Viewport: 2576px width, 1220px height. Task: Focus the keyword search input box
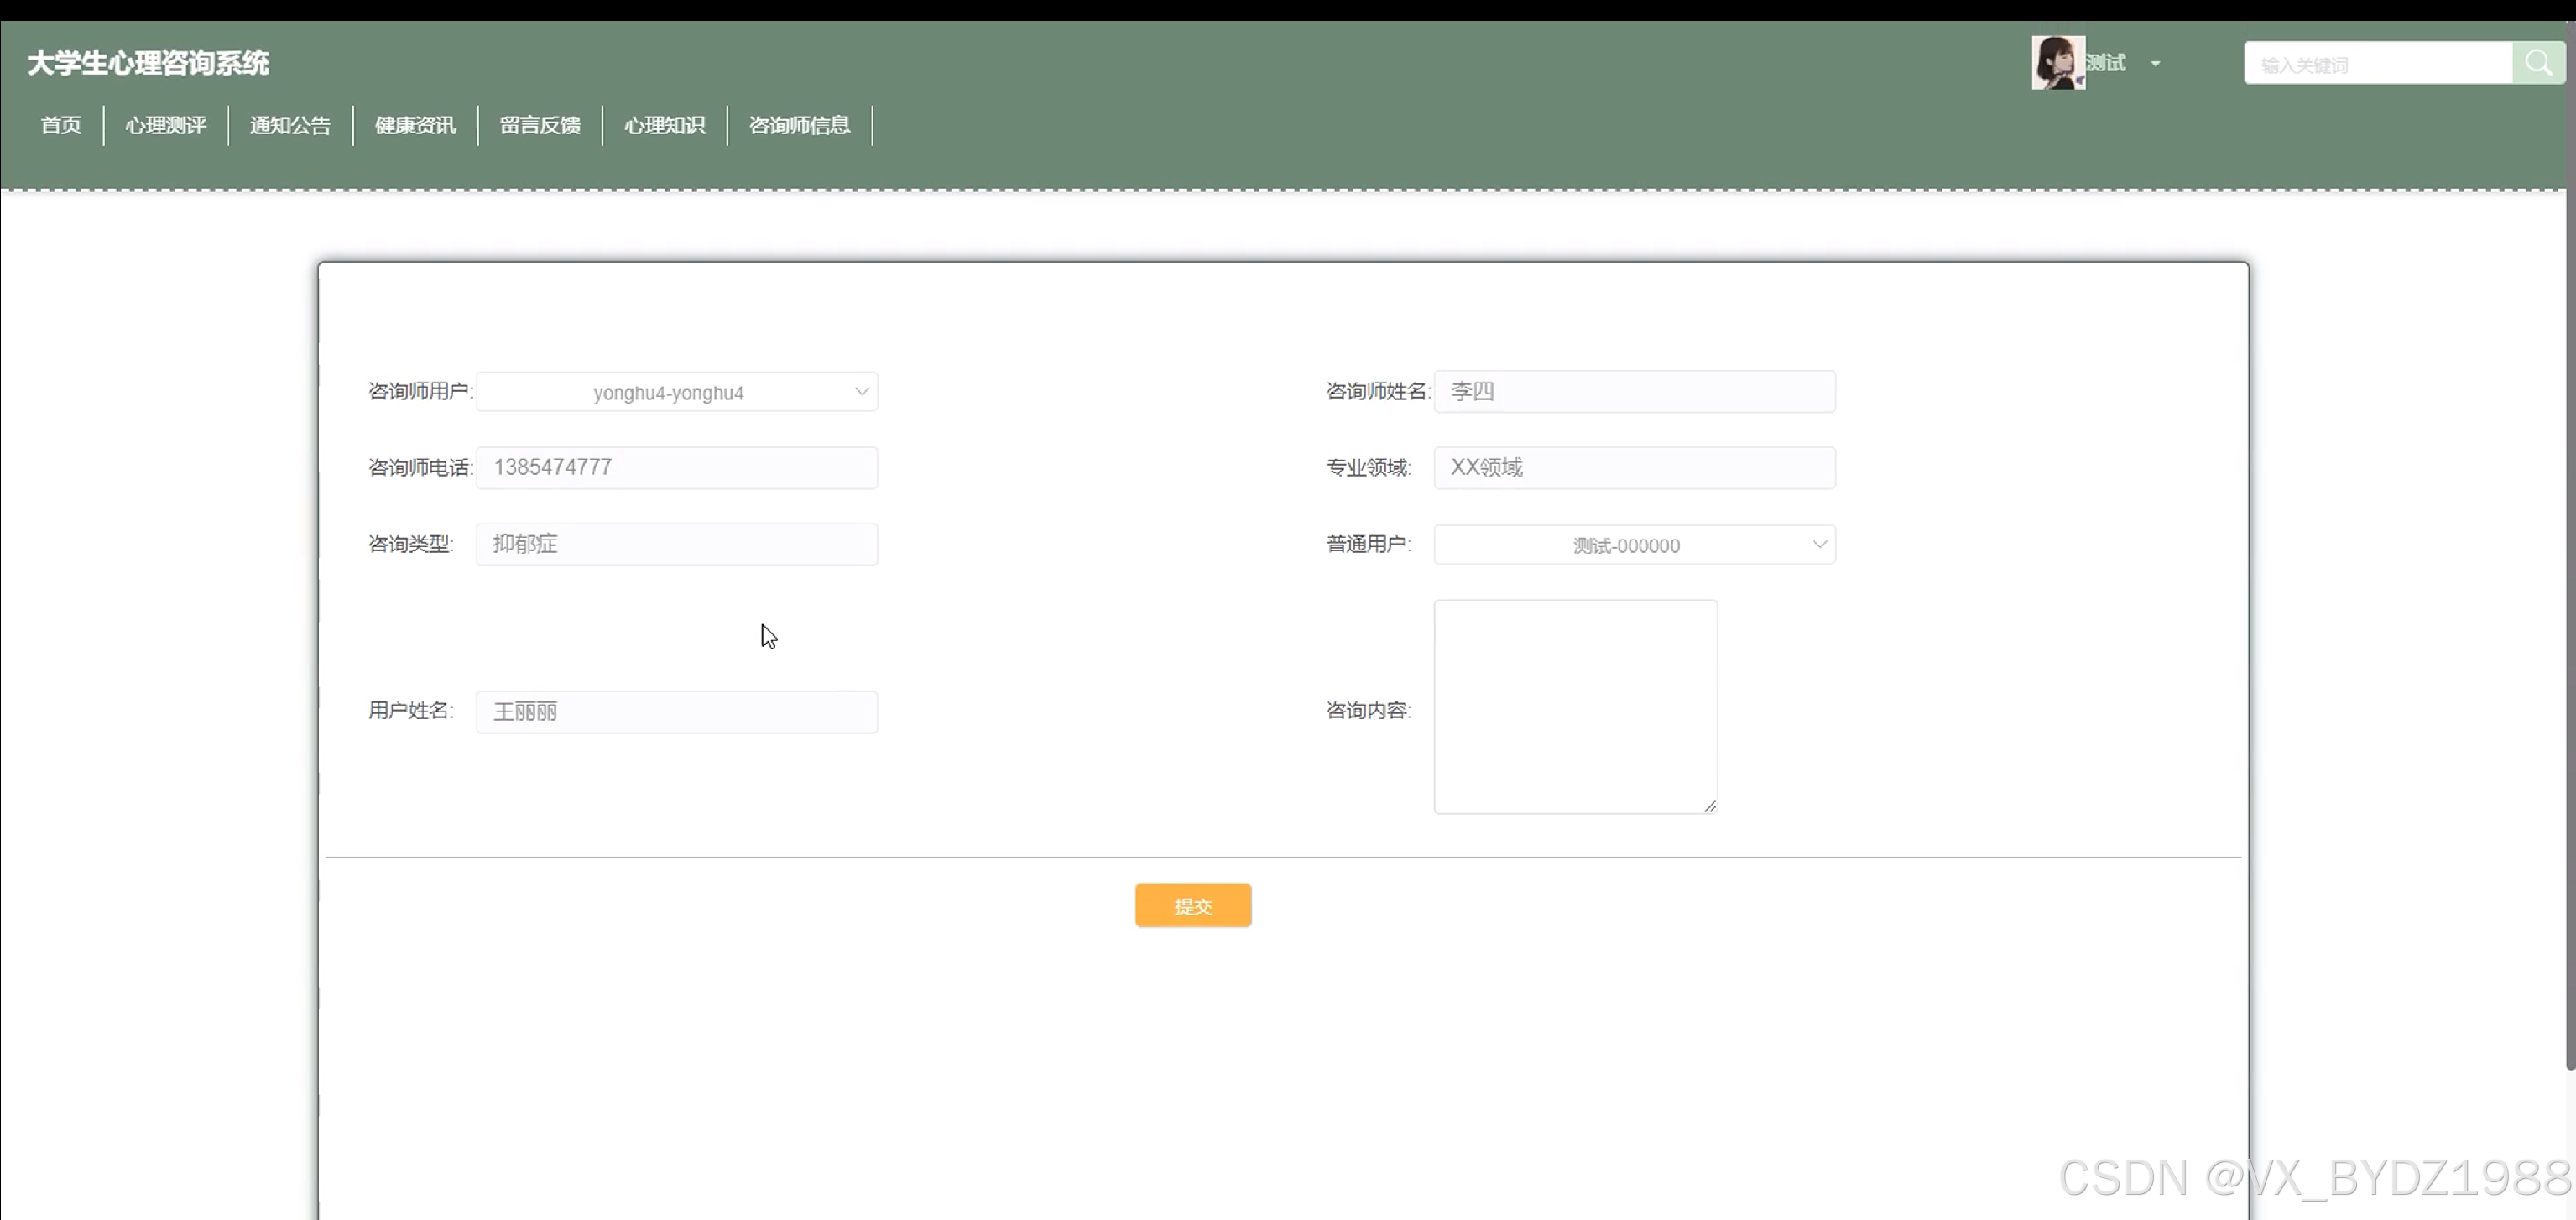[x=2378, y=64]
